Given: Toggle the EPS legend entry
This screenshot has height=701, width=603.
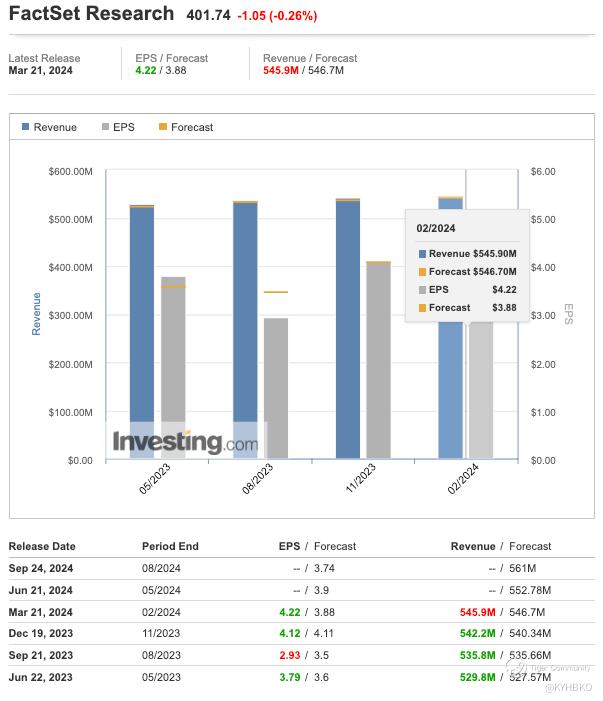Looking at the screenshot, I should (118, 127).
